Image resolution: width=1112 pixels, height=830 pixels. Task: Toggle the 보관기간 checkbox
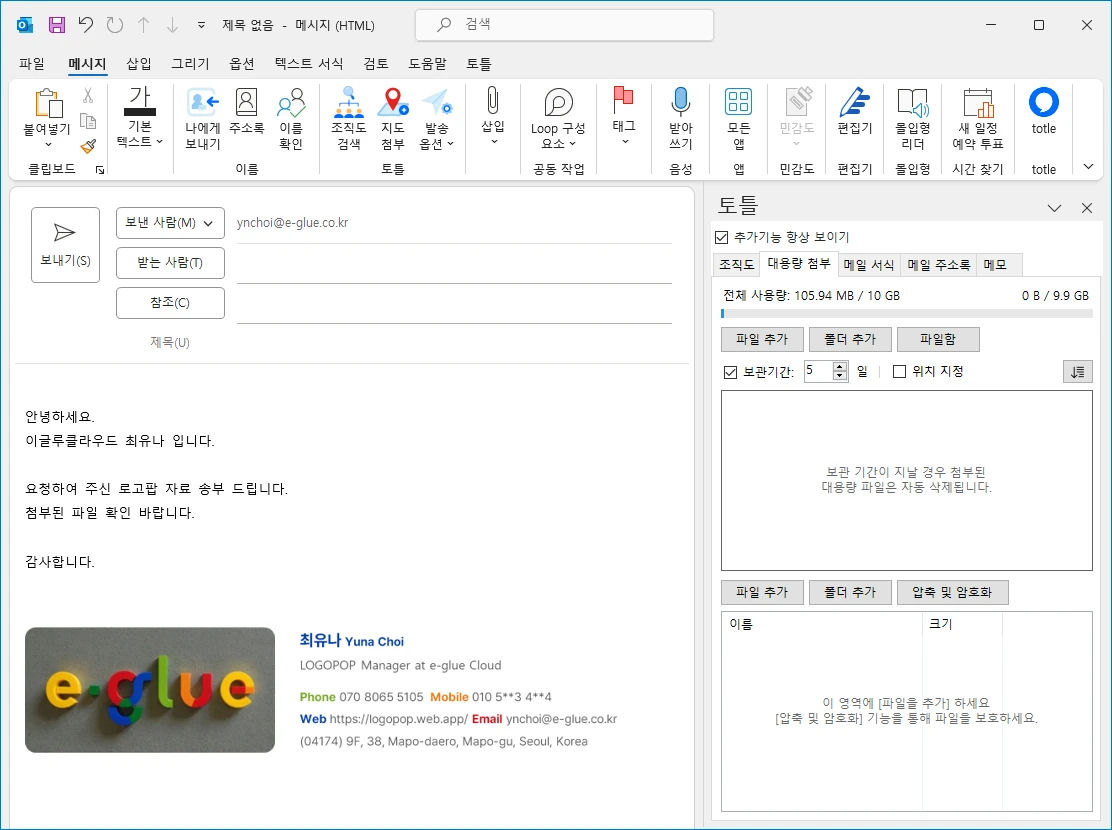pyautogui.click(x=730, y=372)
